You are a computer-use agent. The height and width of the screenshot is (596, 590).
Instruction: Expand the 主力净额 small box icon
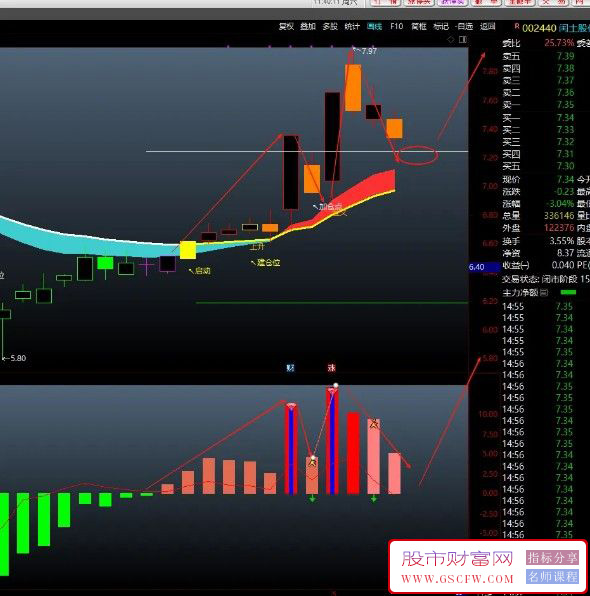pyautogui.click(x=544, y=292)
